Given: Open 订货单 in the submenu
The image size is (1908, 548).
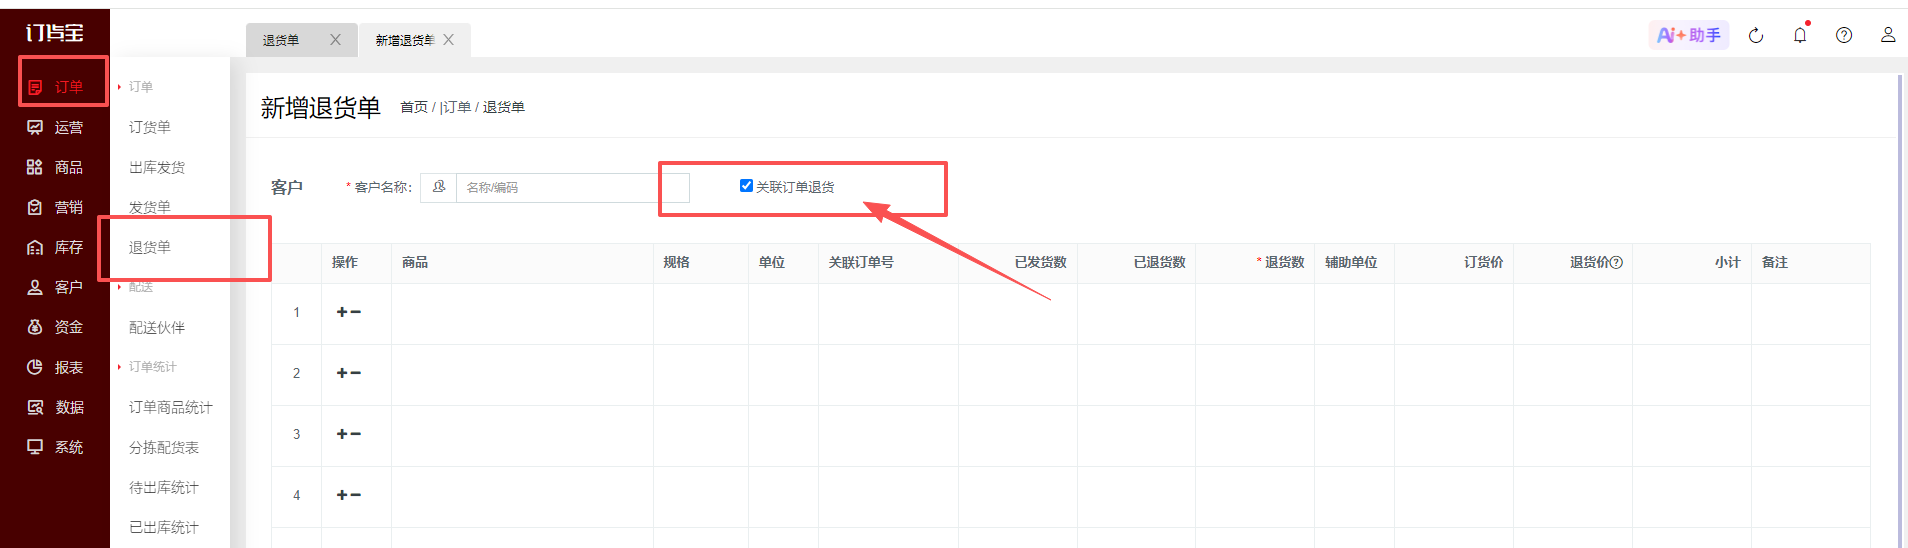Looking at the screenshot, I should pos(150,127).
